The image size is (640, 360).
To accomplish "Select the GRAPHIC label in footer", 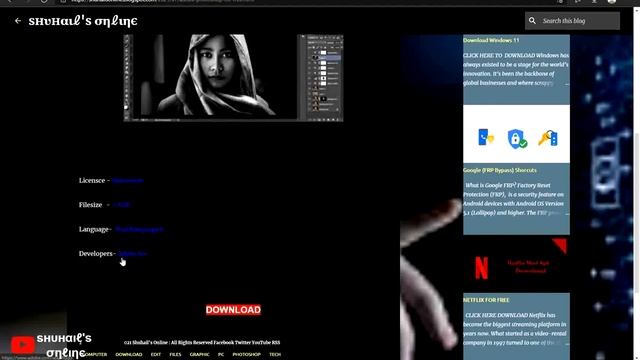I will pos(200,354).
